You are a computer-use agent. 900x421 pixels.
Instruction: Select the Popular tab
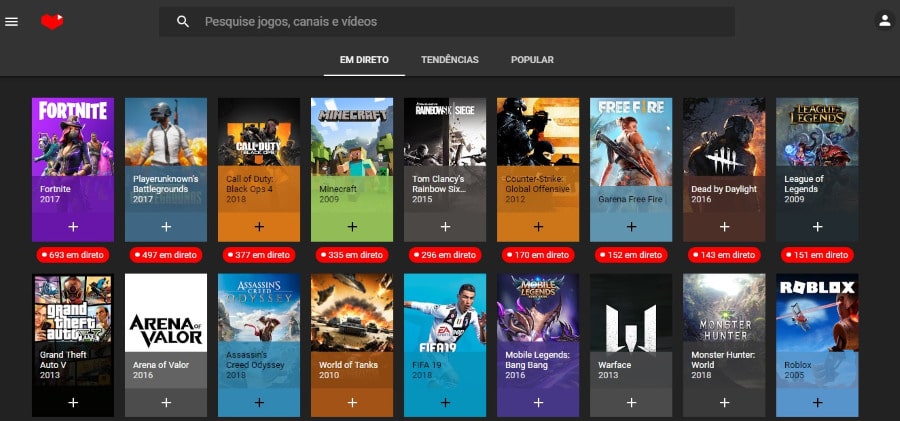(x=532, y=60)
